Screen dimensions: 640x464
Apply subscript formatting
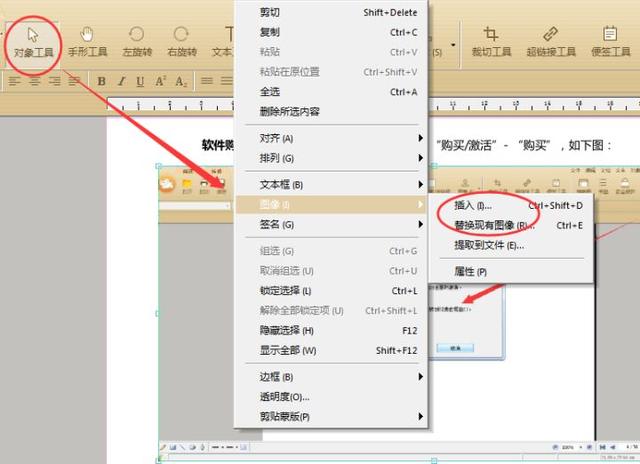(181, 81)
